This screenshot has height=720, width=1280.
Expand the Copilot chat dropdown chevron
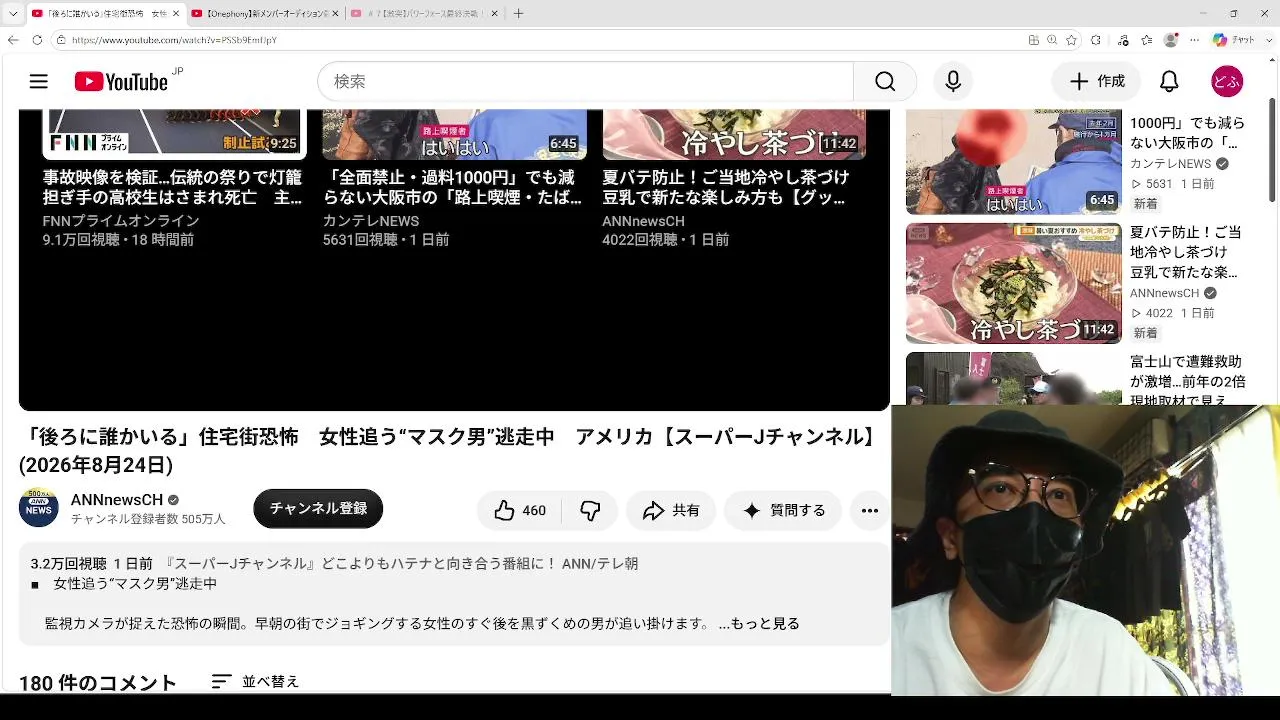click(x=1267, y=40)
